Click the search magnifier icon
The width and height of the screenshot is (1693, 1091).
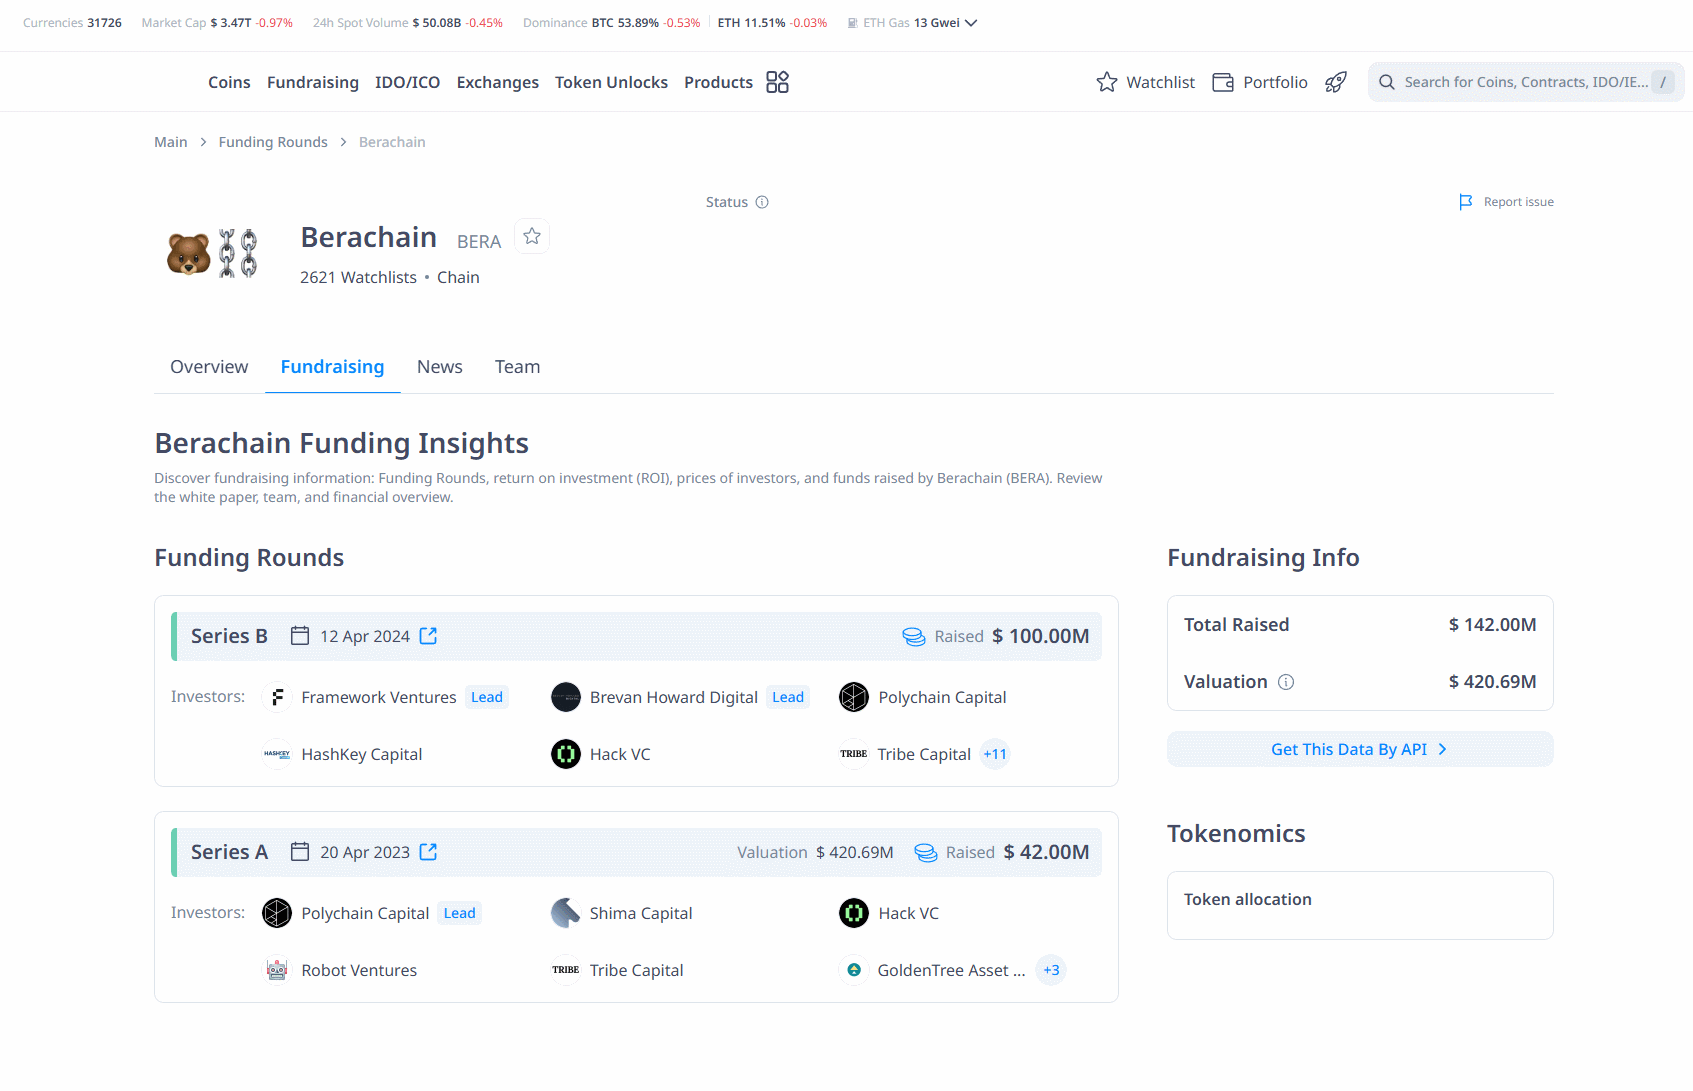[1386, 82]
